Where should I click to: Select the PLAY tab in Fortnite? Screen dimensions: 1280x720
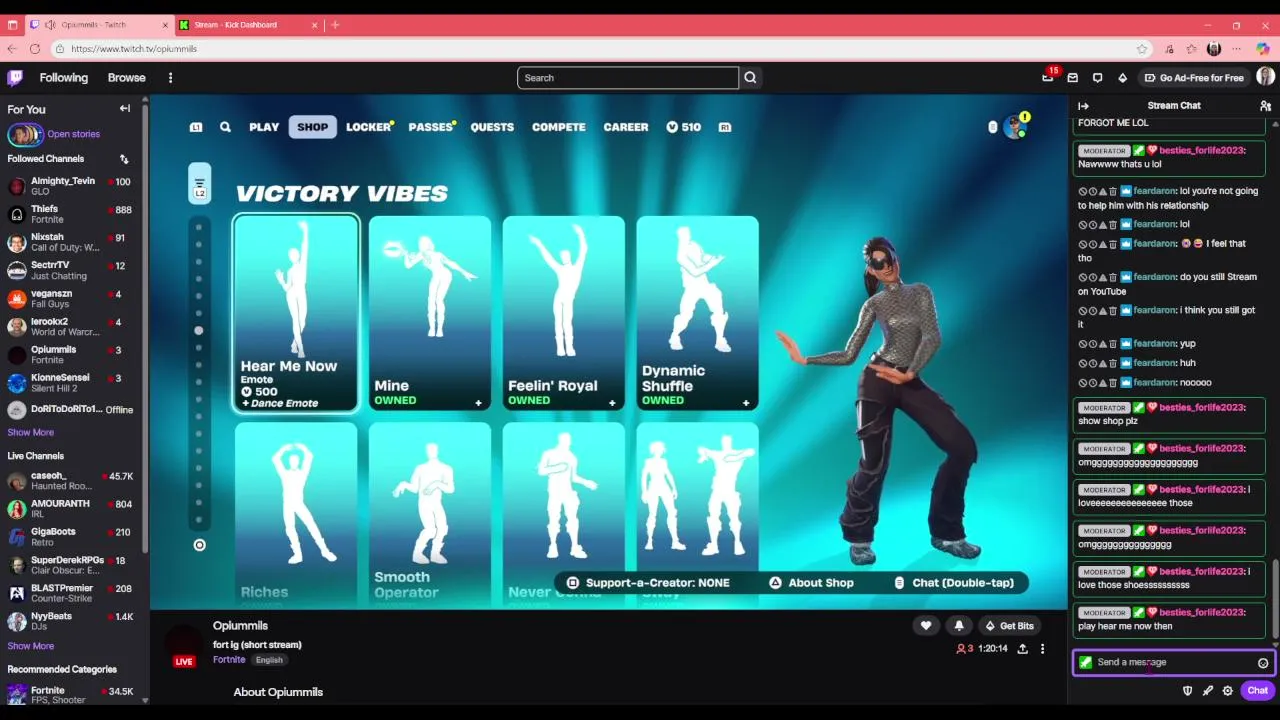(264, 127)
